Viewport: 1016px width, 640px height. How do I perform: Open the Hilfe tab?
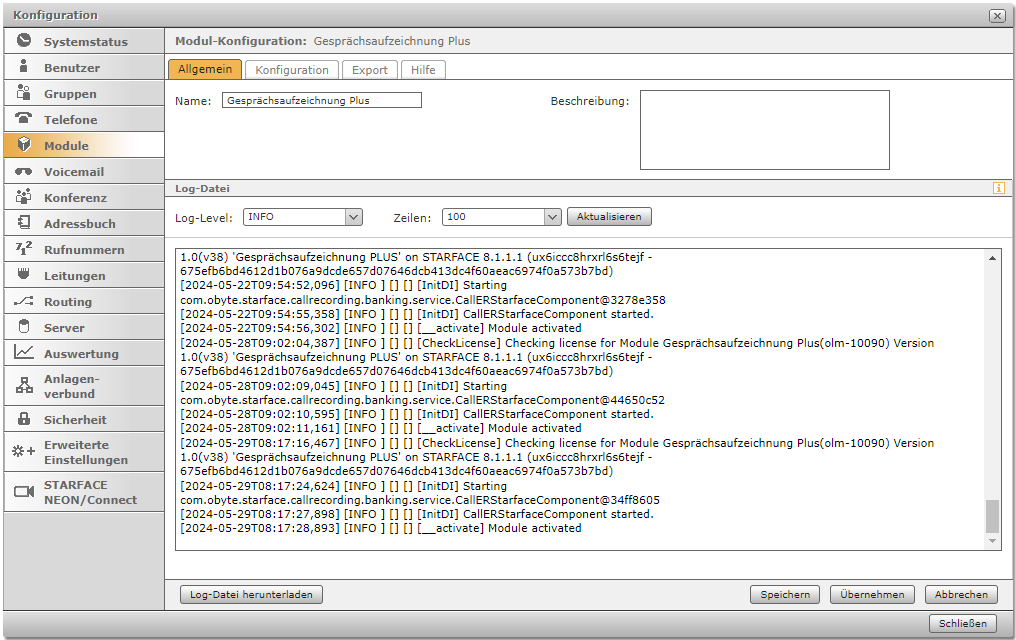click(x=423, y=70)
